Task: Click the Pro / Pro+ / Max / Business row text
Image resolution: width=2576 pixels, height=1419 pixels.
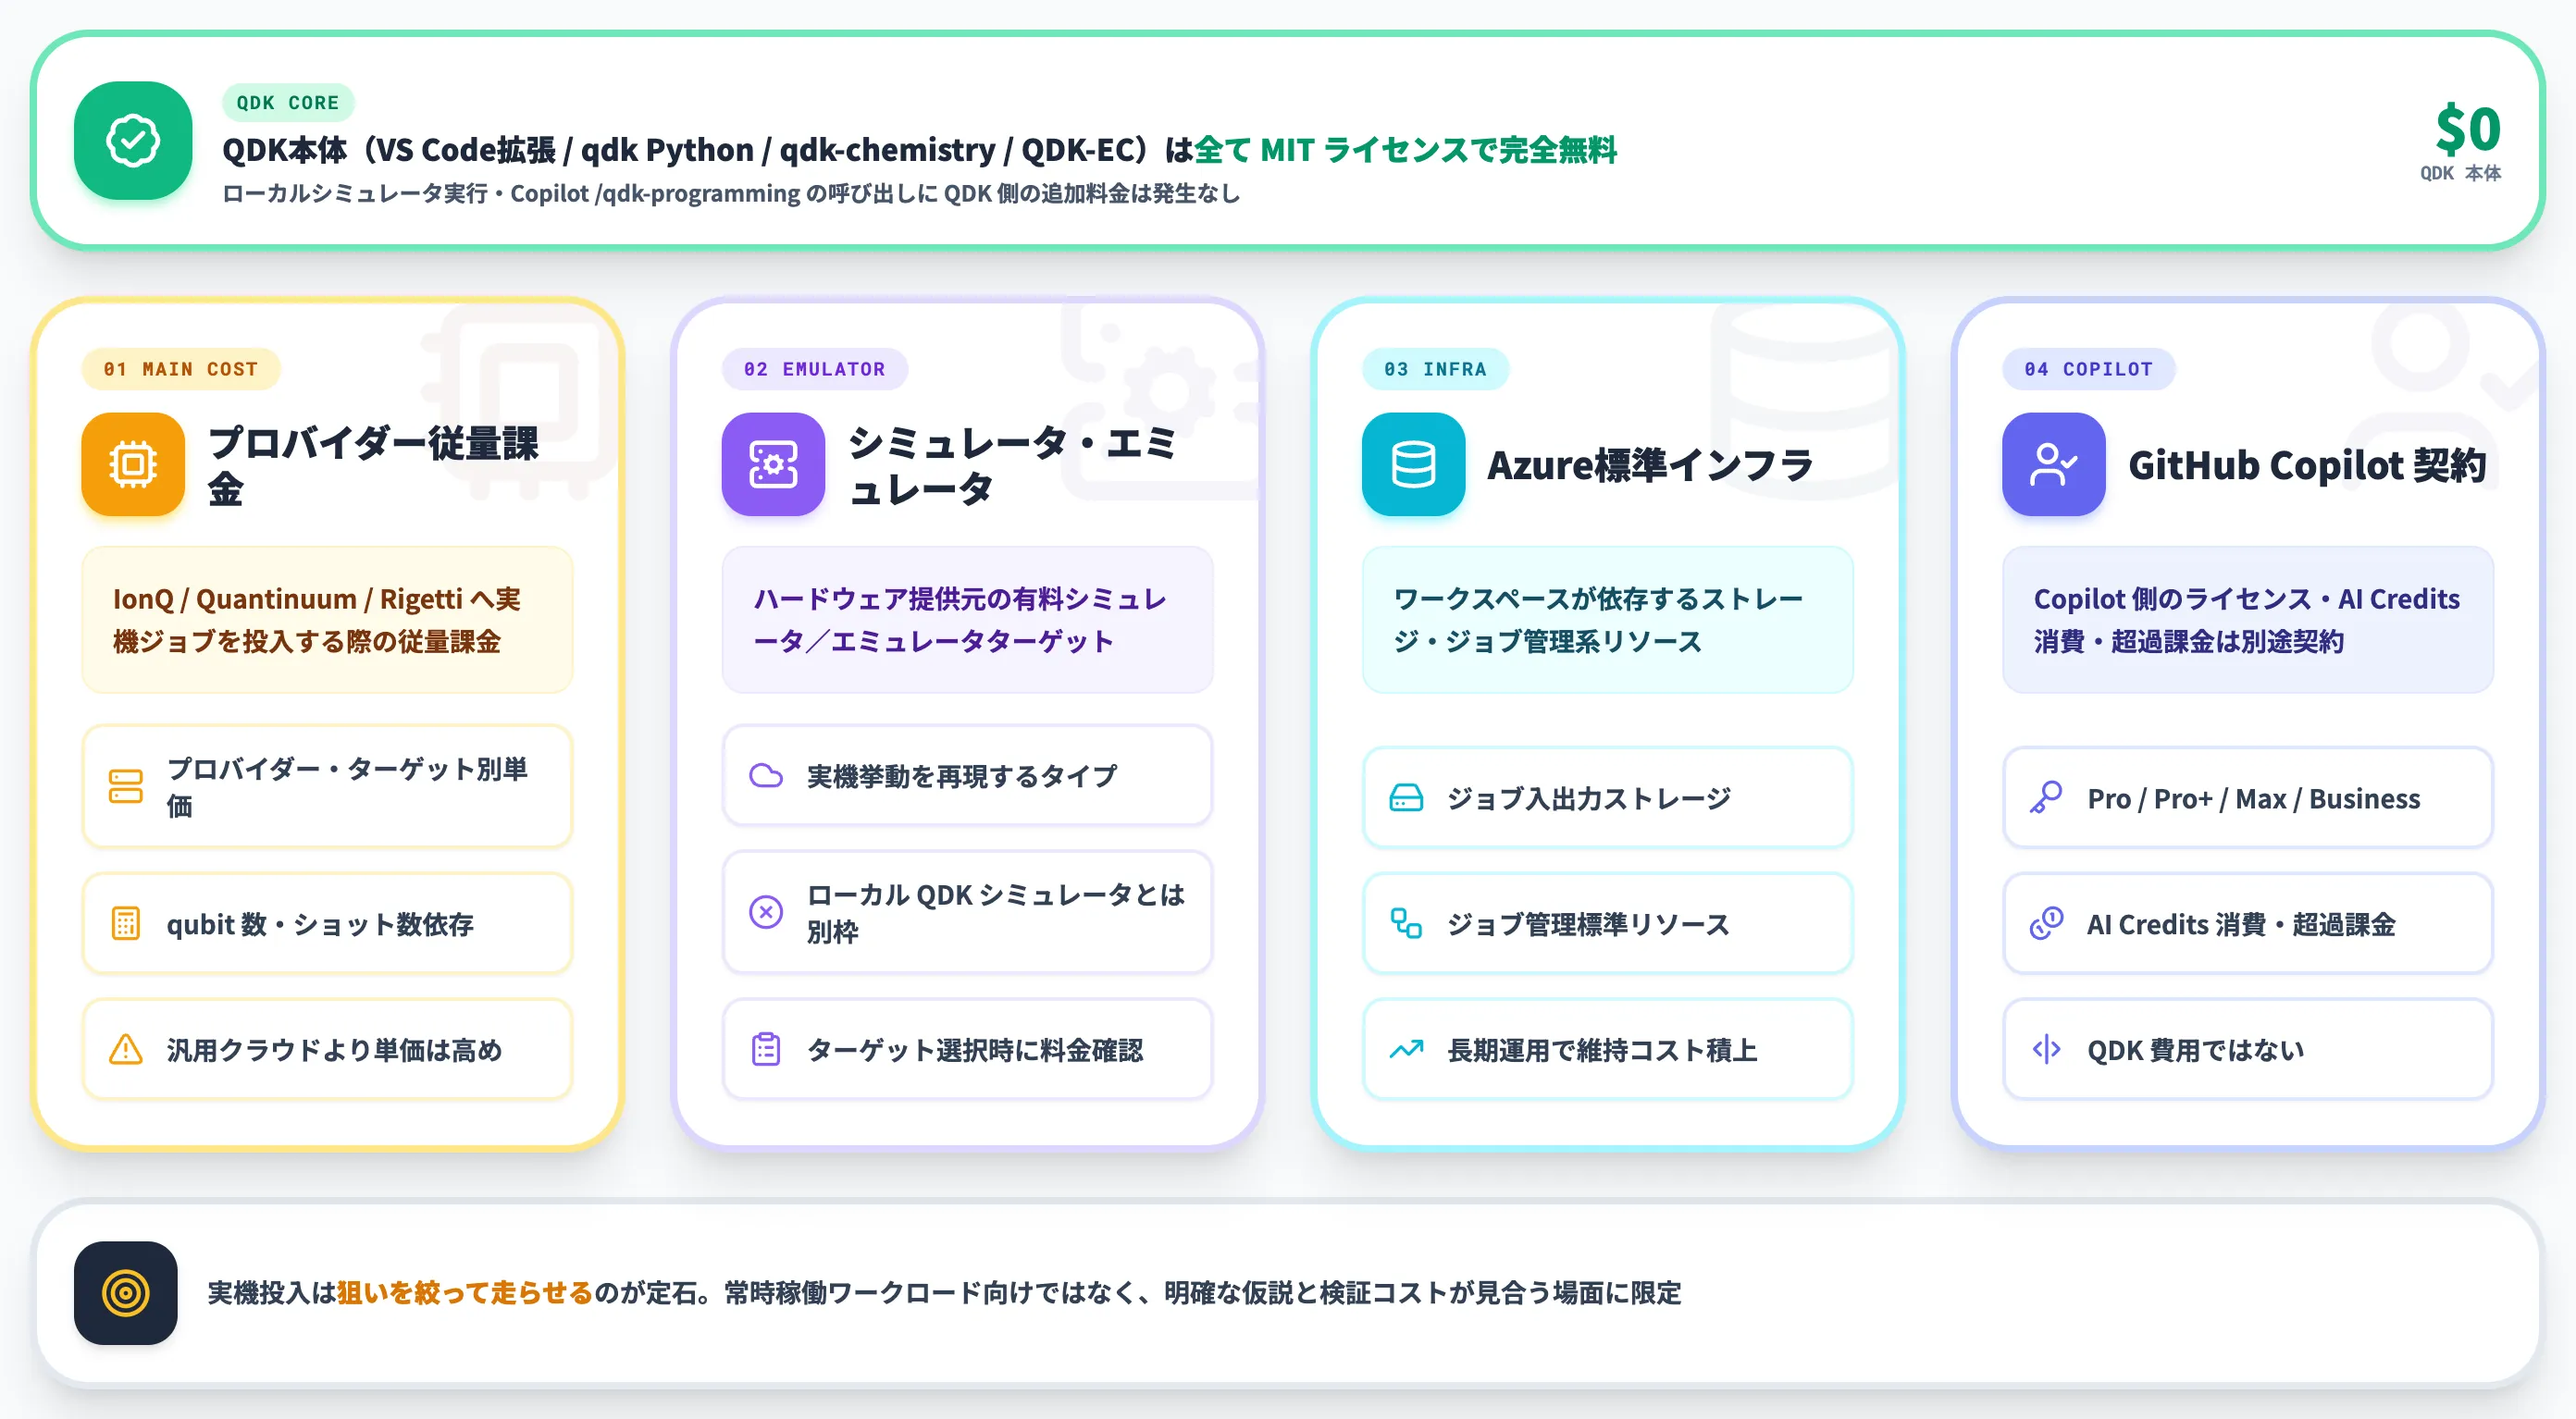Action: [x=2254, y=798]
